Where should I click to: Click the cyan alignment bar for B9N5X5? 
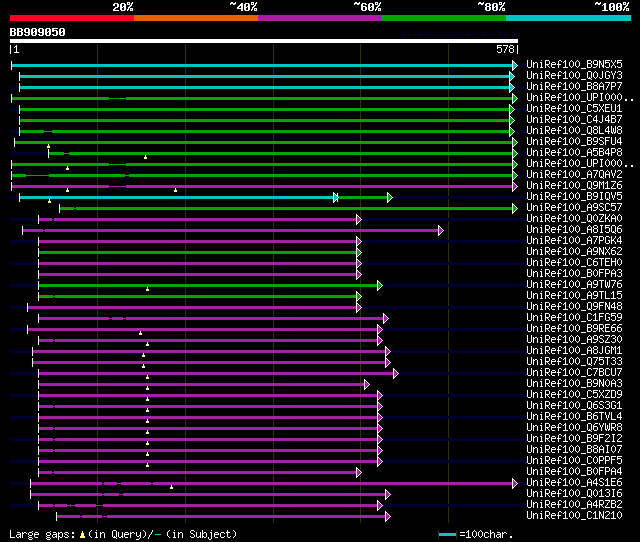point(262,65)
